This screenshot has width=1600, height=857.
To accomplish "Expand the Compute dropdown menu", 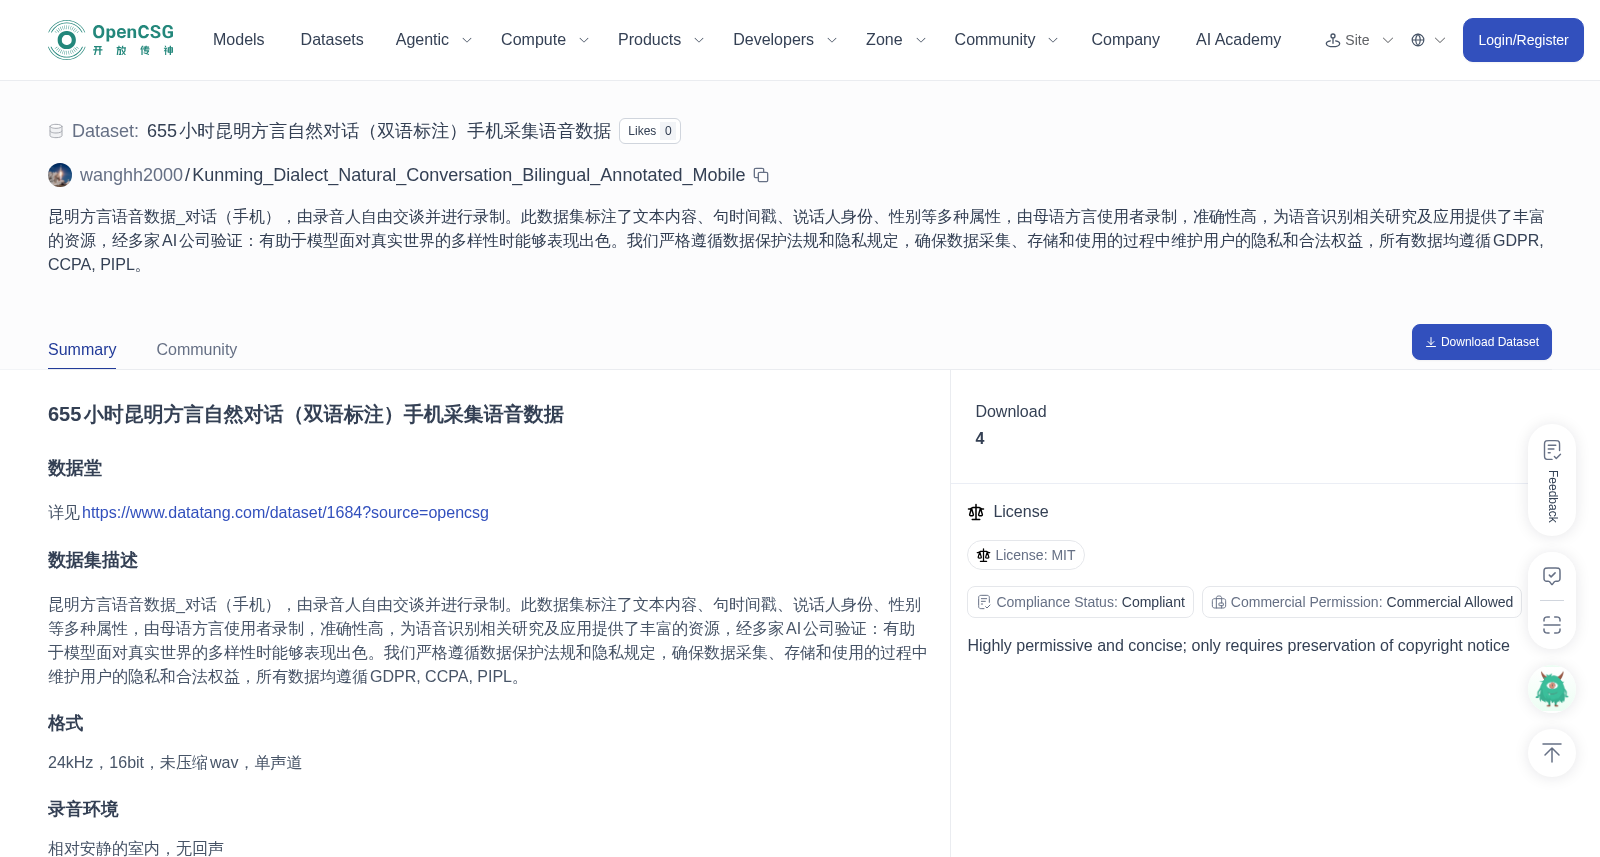I will (x=545, y=40).
